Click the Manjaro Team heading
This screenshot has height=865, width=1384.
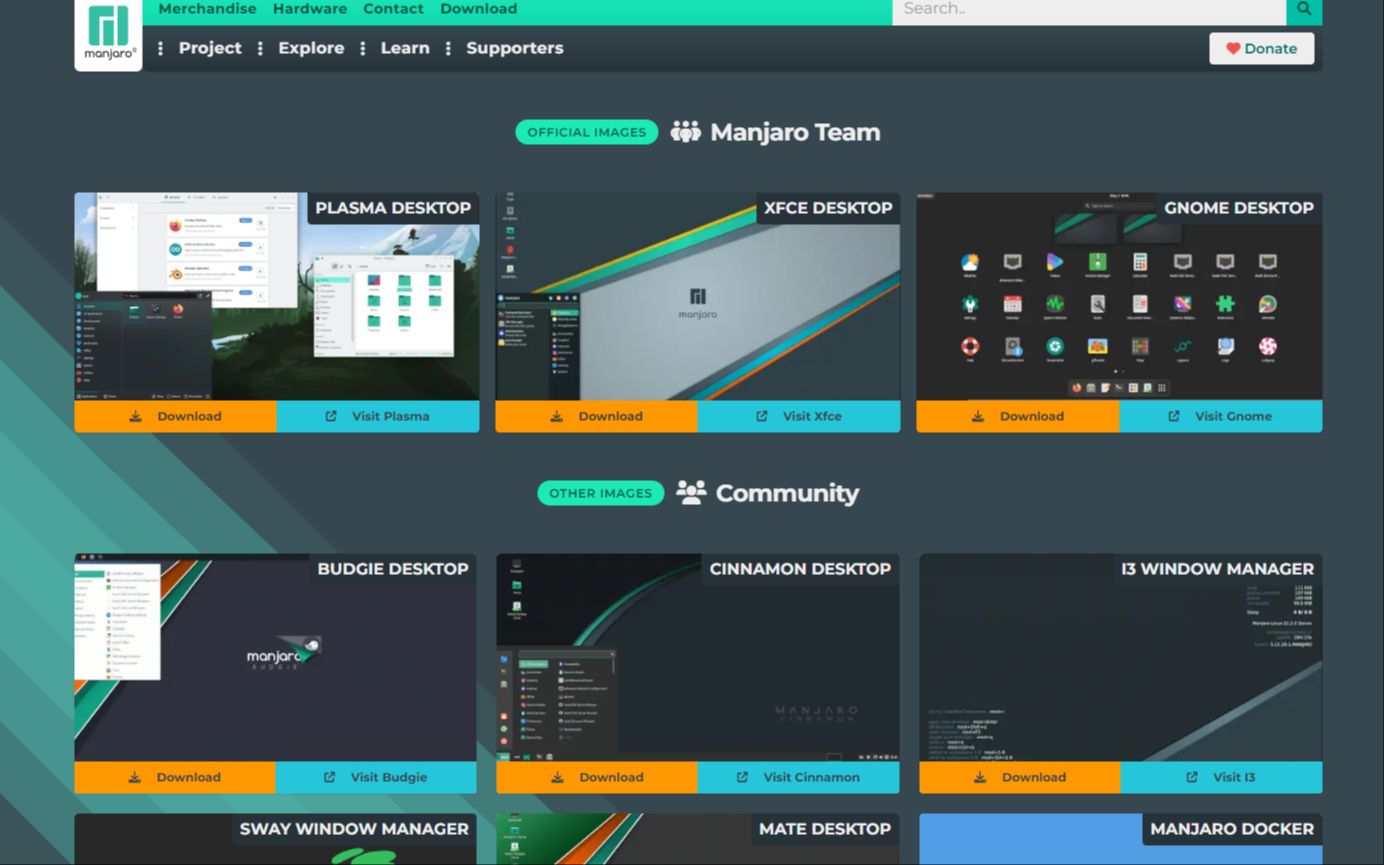click(x=795, y=132)
